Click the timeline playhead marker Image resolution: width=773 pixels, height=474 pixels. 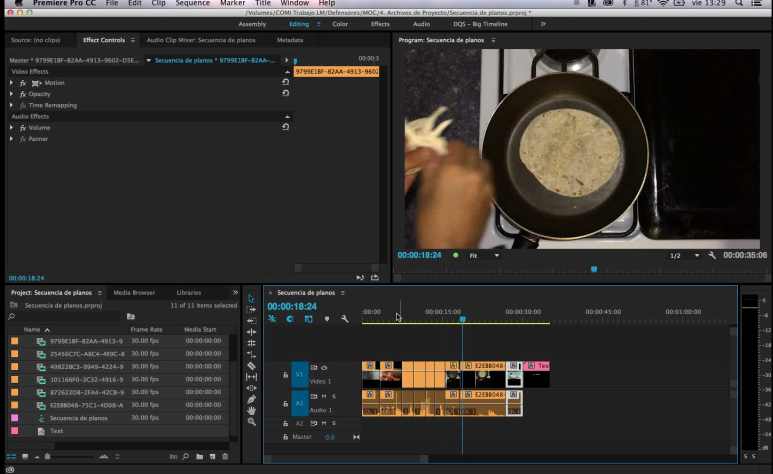click(462, 320)
